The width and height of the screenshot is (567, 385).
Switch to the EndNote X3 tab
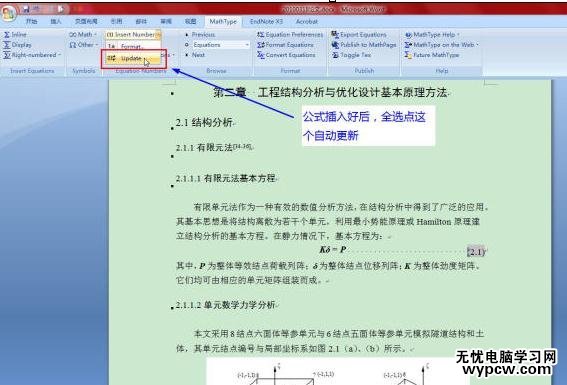coord(266,22)
